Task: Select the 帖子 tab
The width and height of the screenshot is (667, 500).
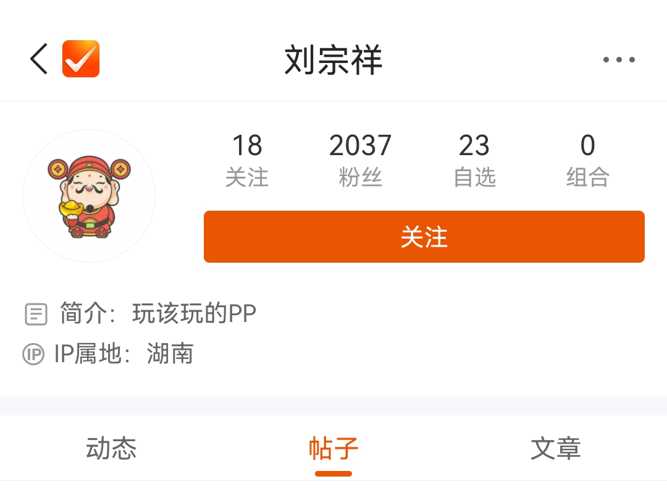Action: click(334, 448)
